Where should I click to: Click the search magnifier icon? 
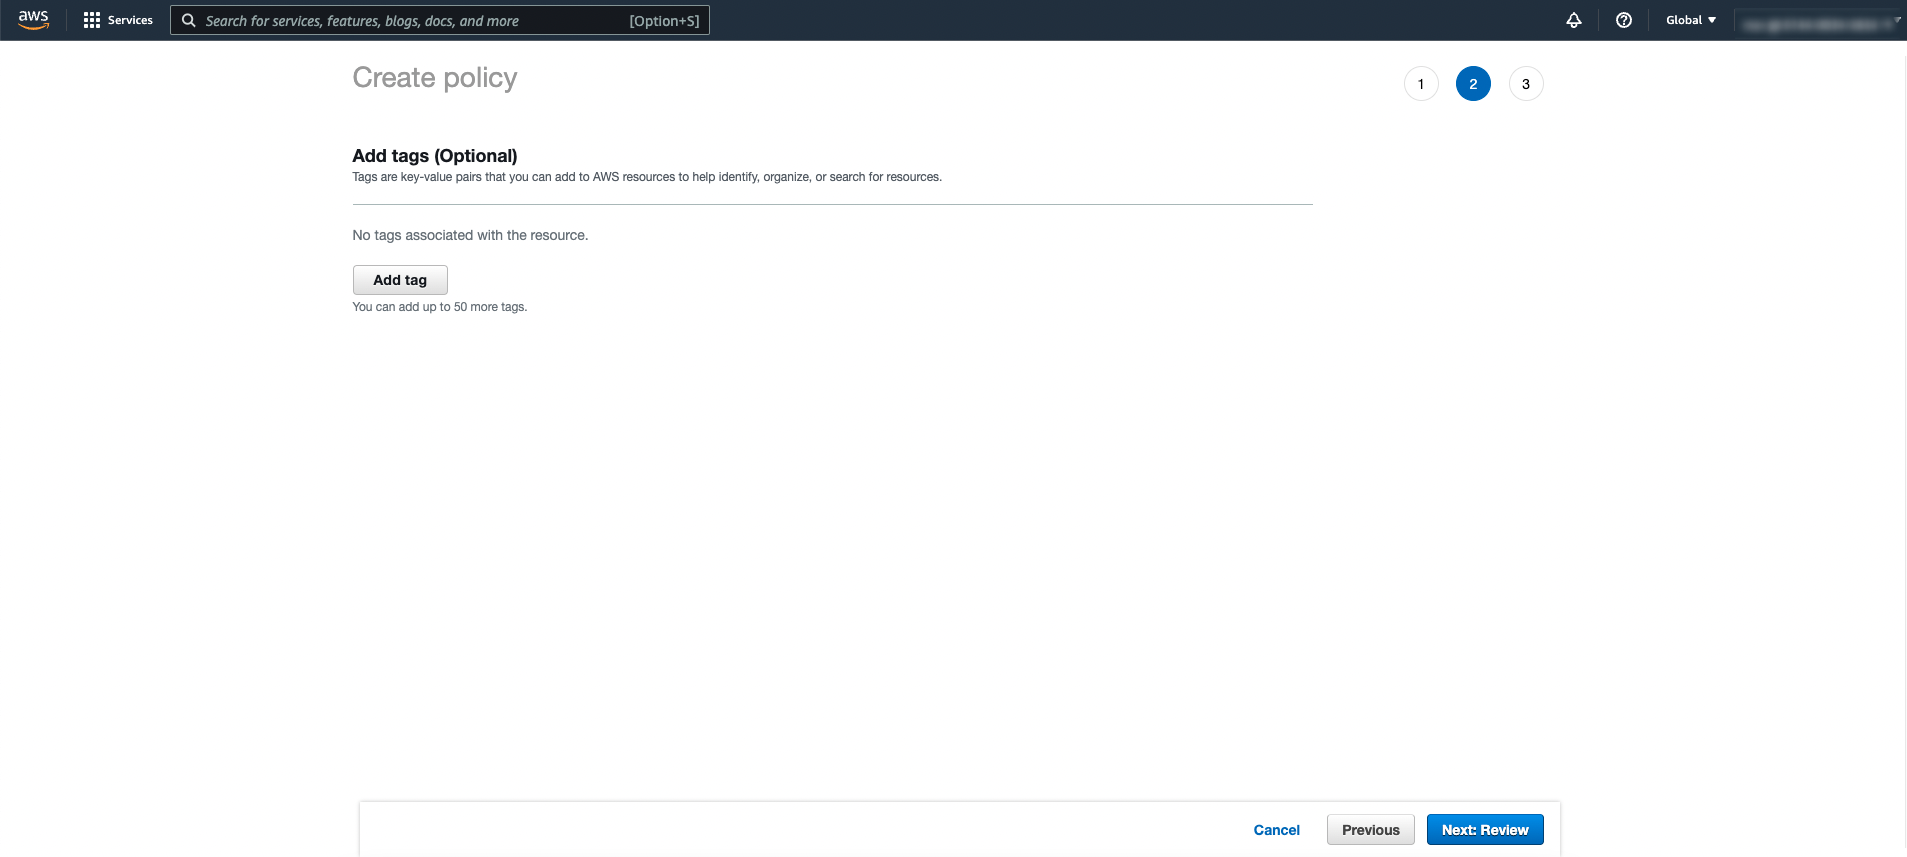click(x=188, y=20)
